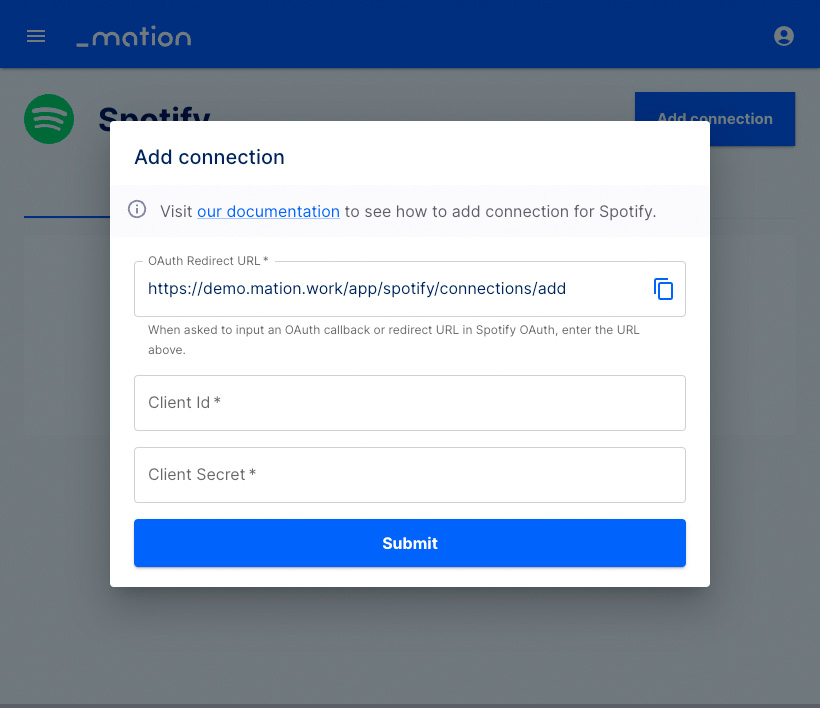Click the info icon beside Visit text
This screenshot has height=708, width=820.
coord(137,210)
